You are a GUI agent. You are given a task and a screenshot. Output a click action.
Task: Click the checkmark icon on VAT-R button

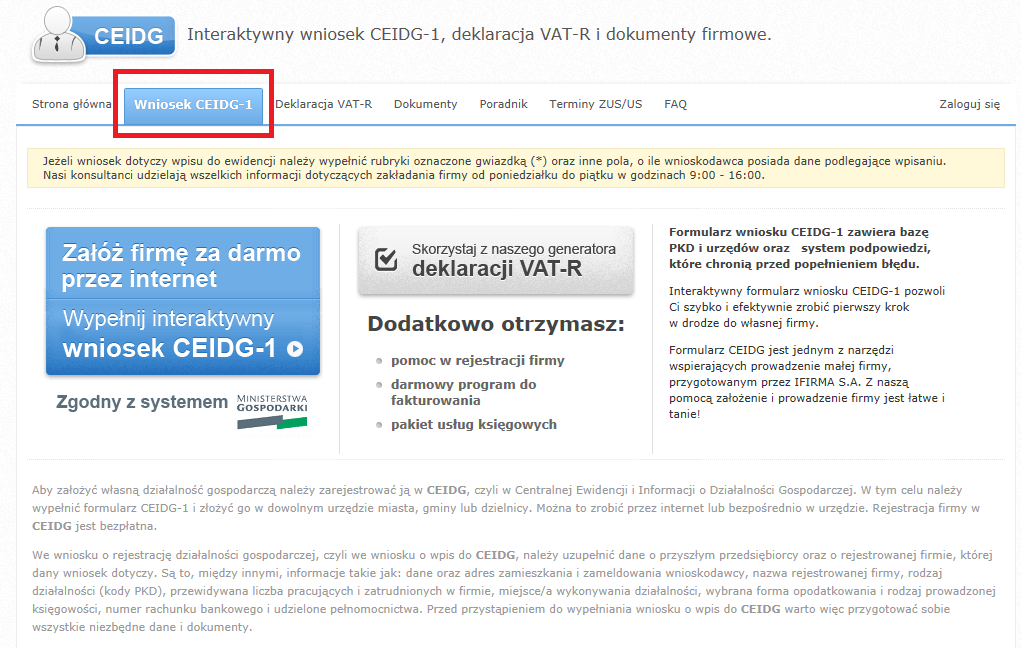pos(385,259)
